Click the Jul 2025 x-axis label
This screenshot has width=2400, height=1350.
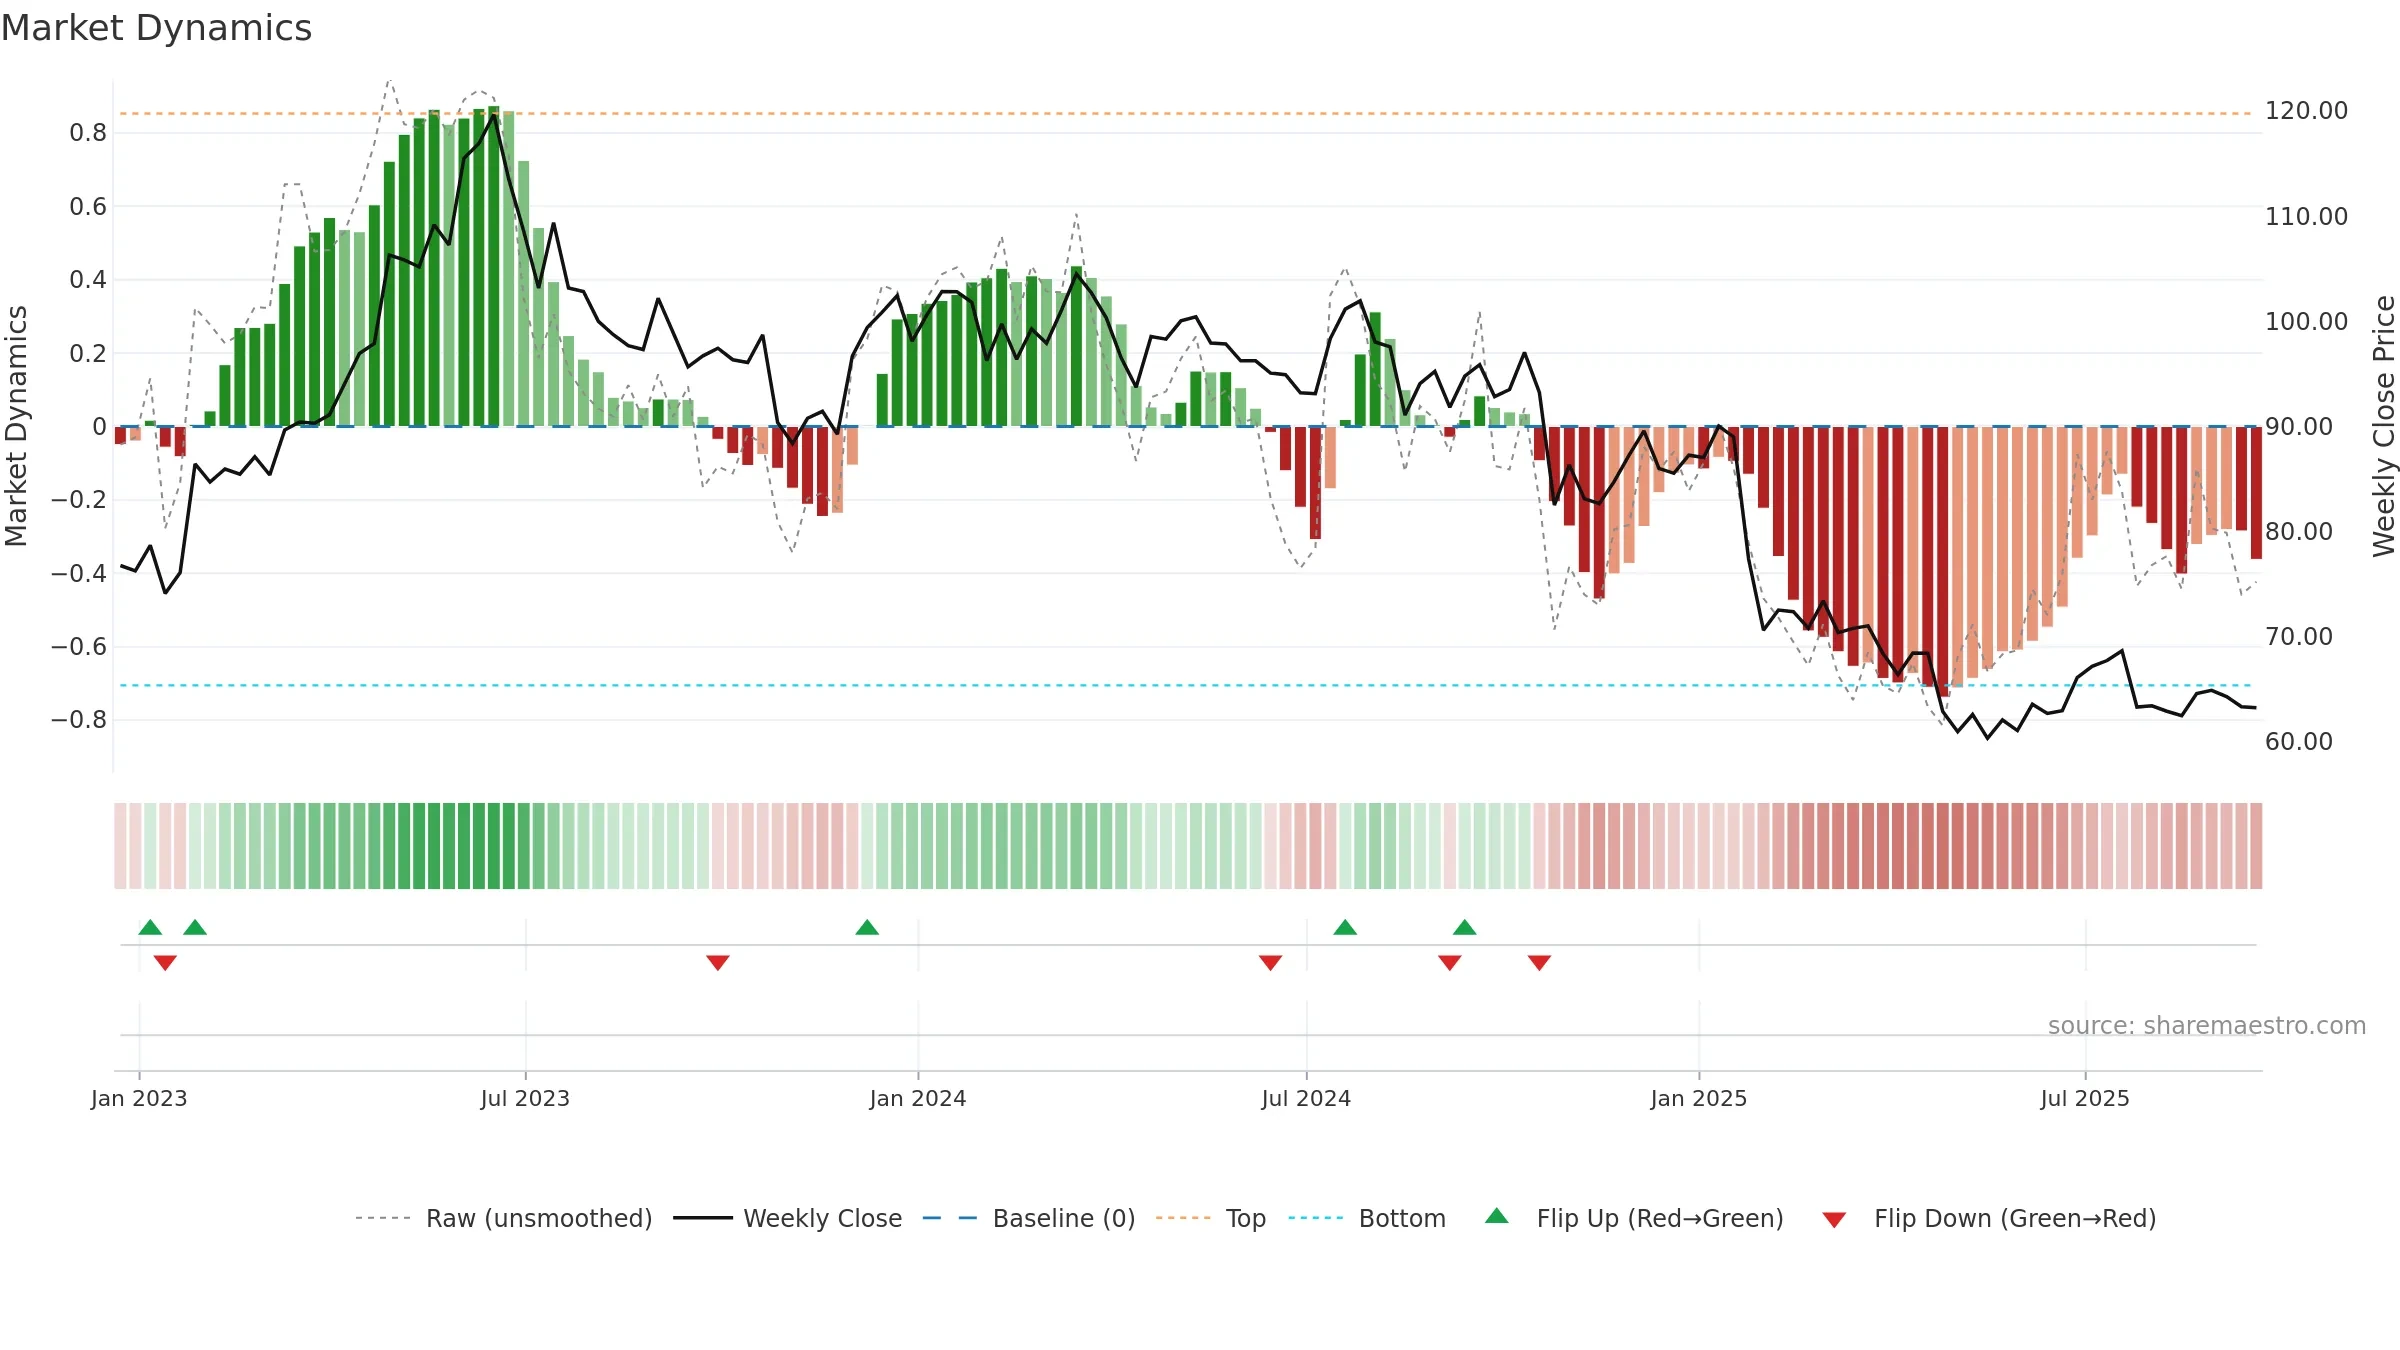(x=2085, y=1098)
